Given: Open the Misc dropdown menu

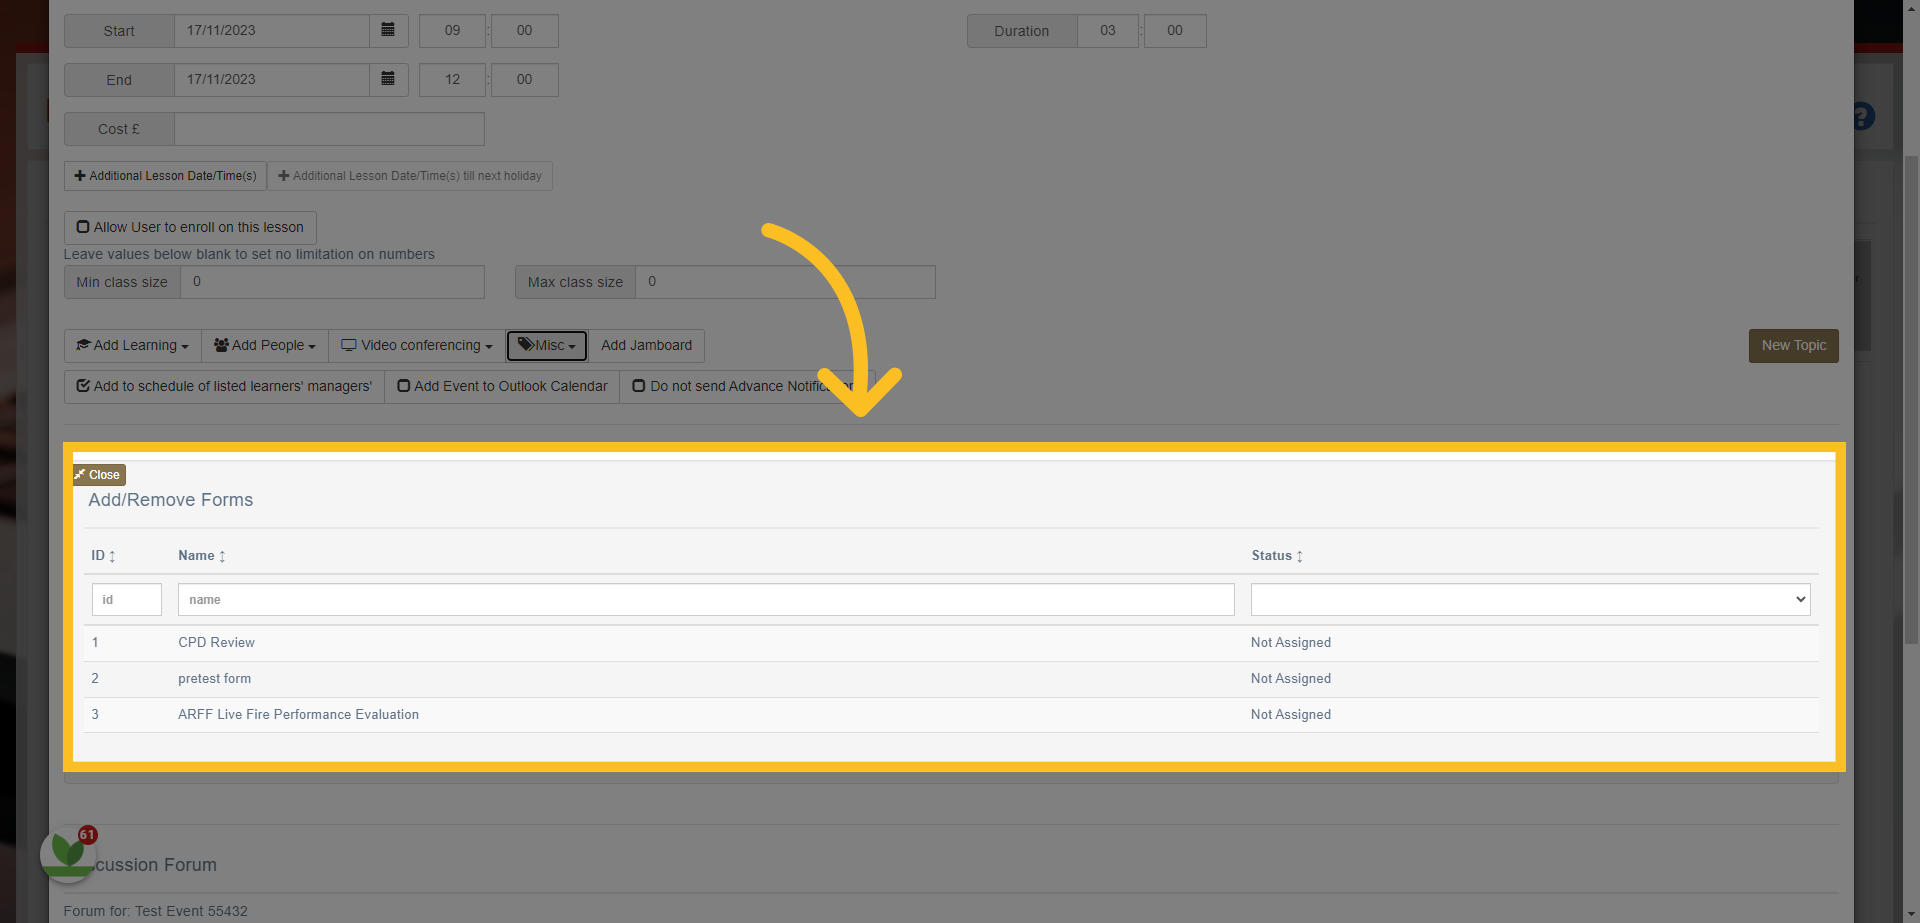Looking at the screenshot, I should click(547, 345).
